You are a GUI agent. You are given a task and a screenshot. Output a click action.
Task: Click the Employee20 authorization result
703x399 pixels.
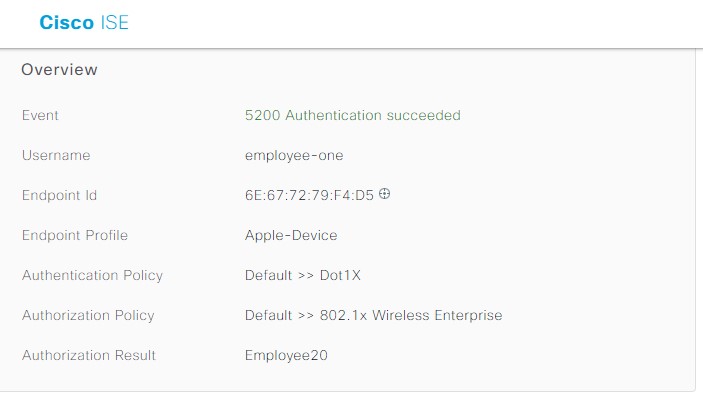tap(286, 356)
